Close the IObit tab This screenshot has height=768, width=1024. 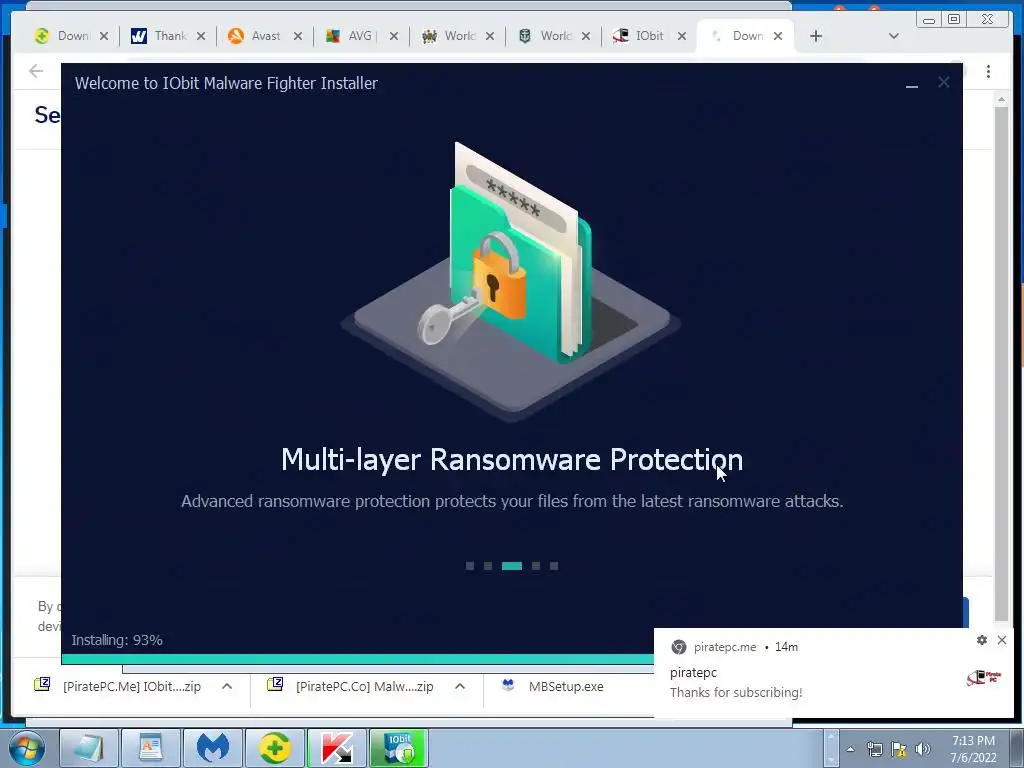coord(682,36)
